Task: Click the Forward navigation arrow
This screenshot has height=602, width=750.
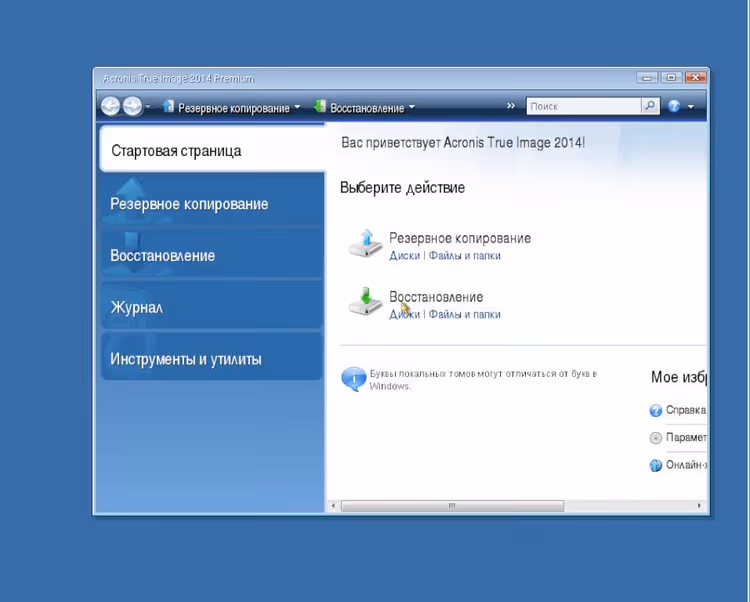Action: click(132, 106)
